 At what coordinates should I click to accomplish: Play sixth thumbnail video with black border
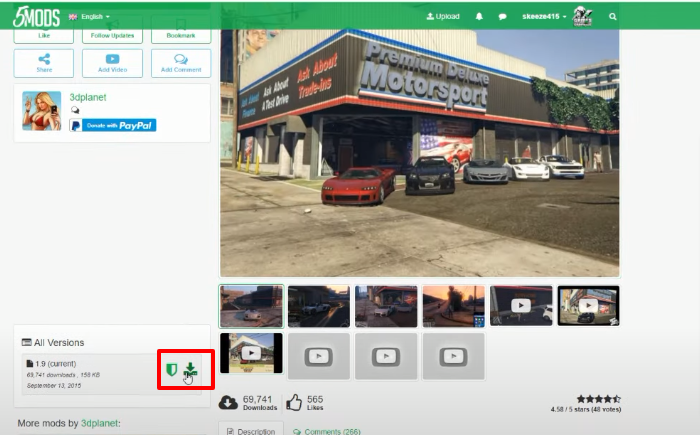tap(588, 306)
